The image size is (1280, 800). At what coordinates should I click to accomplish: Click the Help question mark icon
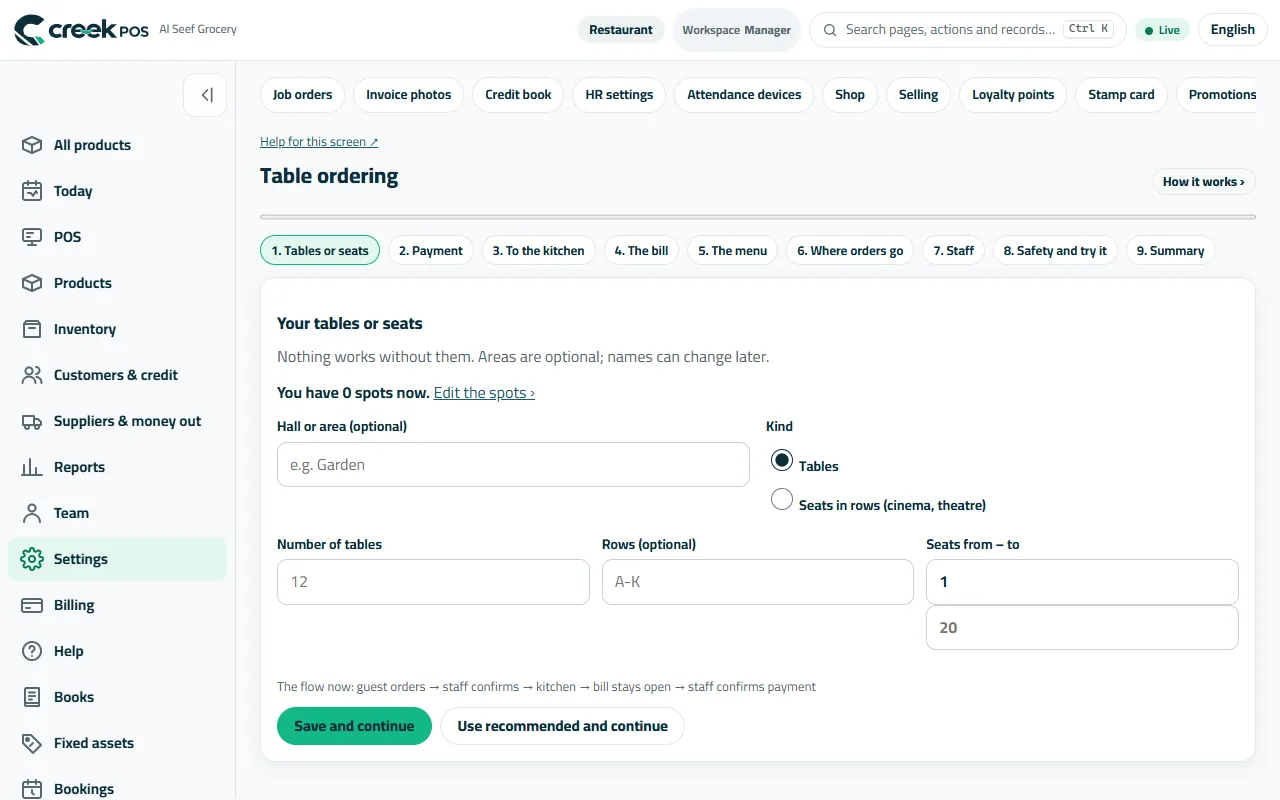32,651
